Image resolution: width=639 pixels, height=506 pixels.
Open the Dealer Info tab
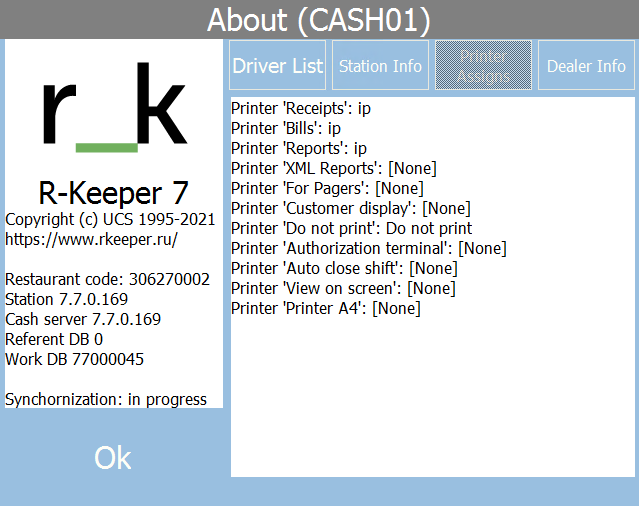point(586,65)
